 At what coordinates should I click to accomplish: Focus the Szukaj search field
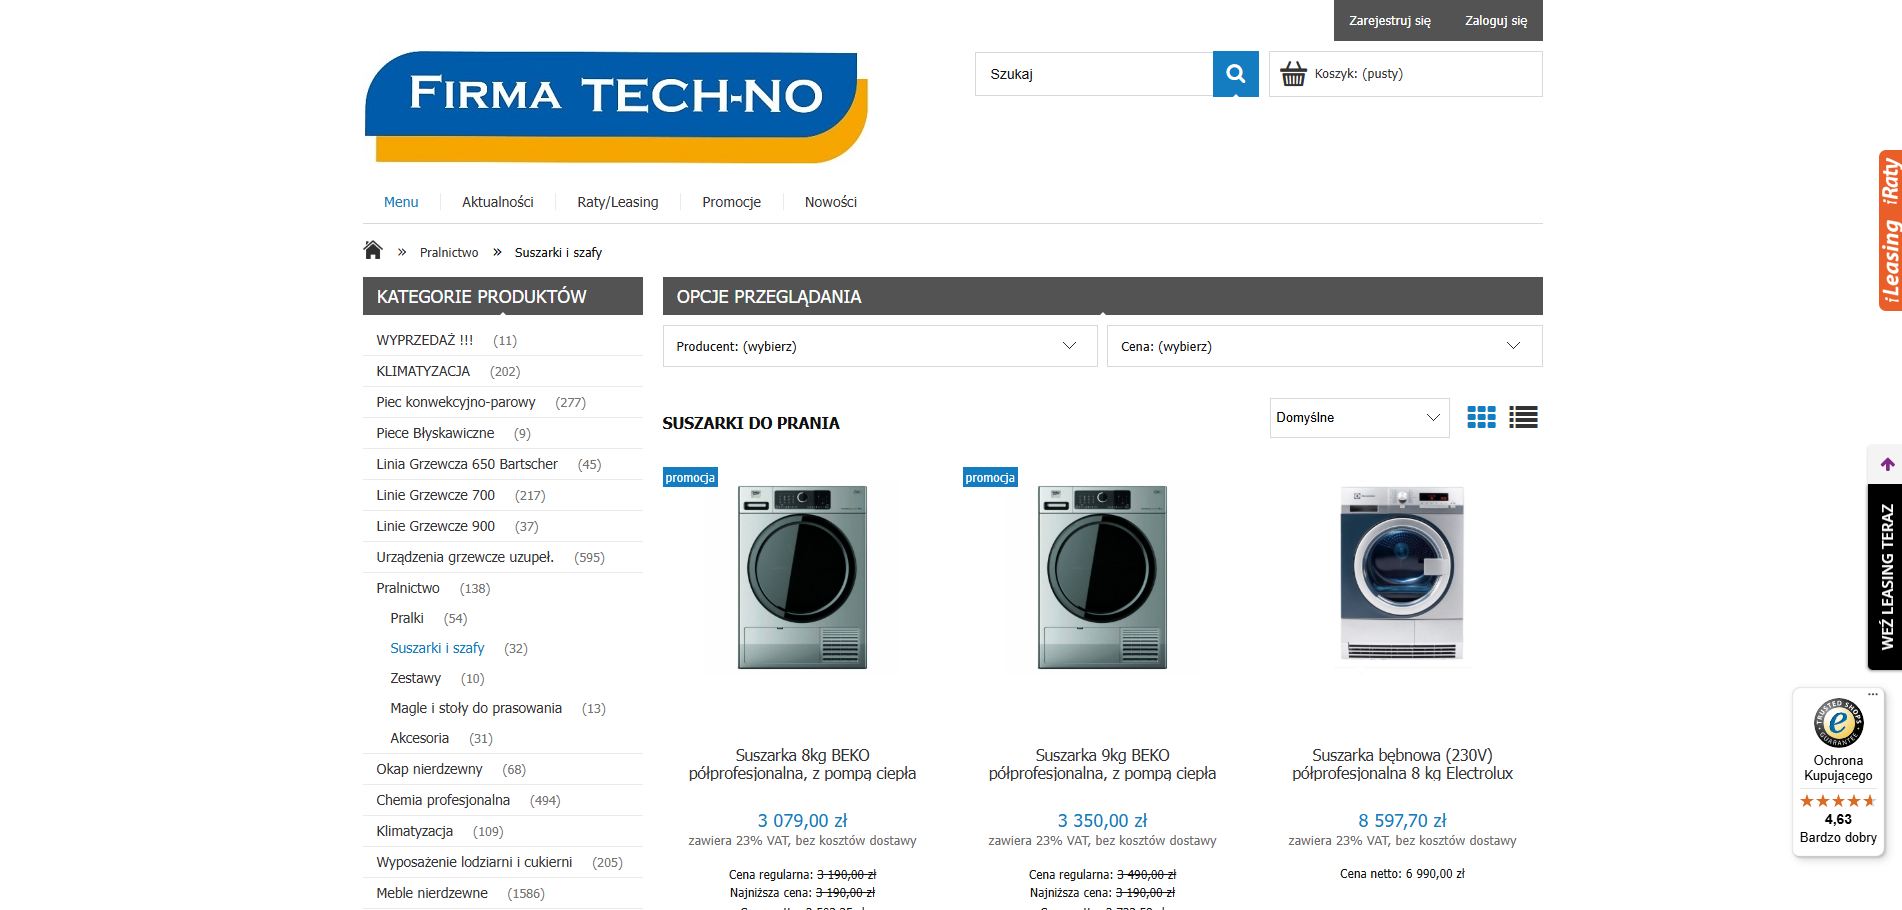coord(1093,74)
